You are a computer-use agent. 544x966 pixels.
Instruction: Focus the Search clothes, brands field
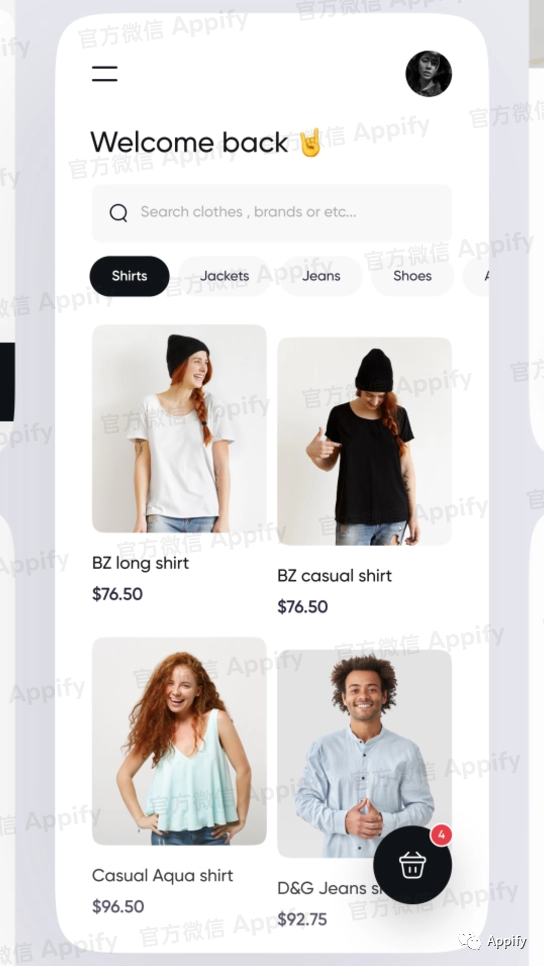click(x=272, y=213)
